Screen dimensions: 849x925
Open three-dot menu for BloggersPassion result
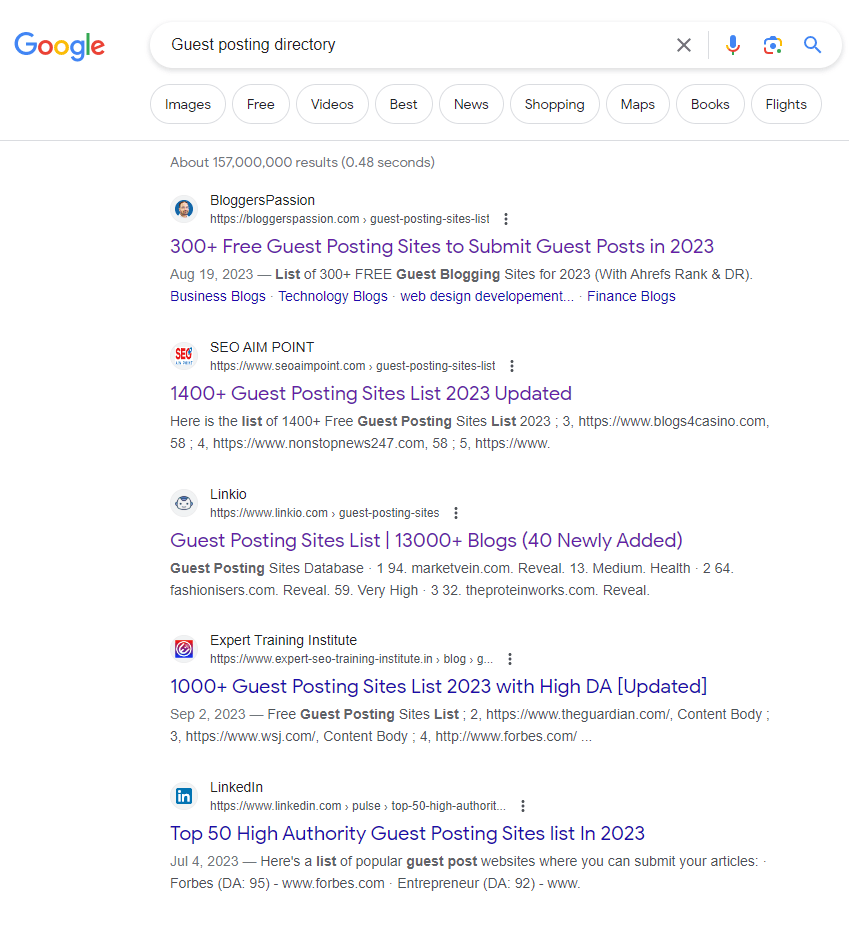(x=506, y=219)
